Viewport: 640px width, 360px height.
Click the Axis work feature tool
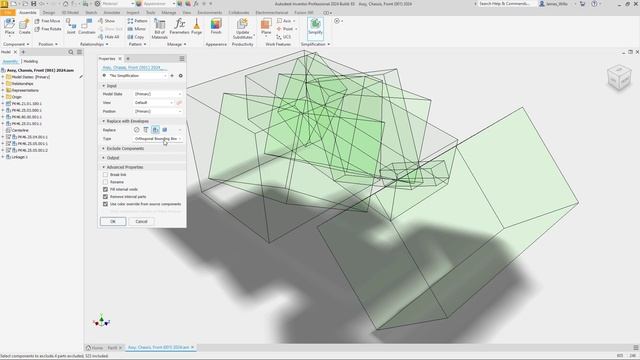[x=284, y=21]
